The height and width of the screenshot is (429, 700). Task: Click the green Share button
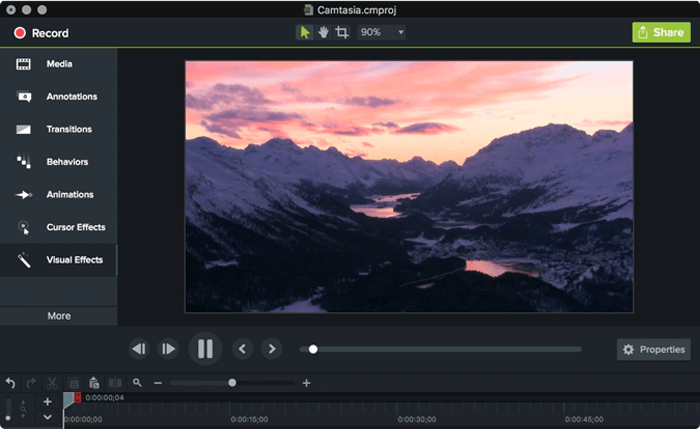tap(661, 33)
